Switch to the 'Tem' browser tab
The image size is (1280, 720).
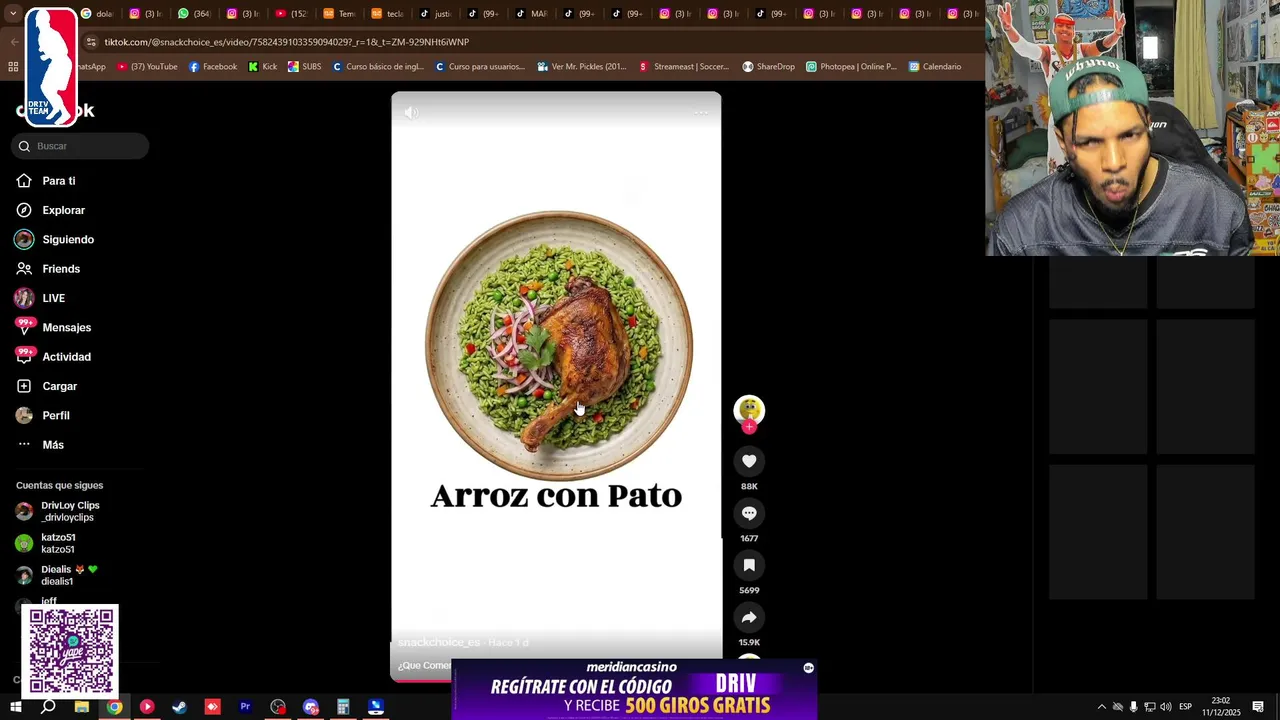click(339, 14)
